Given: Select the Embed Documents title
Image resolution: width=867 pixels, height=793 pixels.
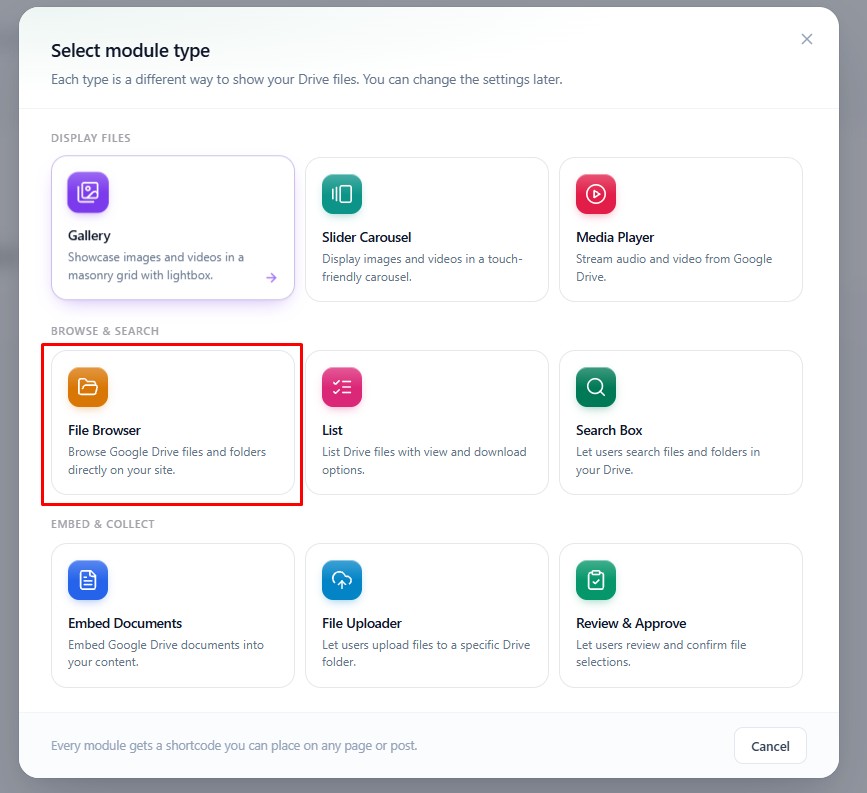Looking at the screenshot, I should [125, 623].
